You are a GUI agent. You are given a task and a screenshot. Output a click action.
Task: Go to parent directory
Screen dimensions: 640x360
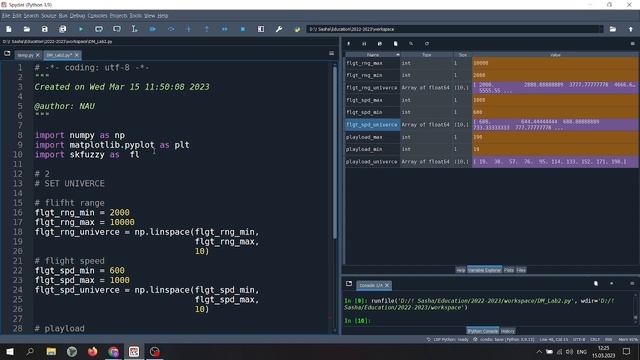pyautogui.click(x=631, y=29)
